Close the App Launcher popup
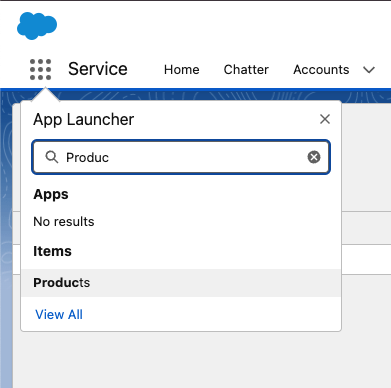 (325, 119)
